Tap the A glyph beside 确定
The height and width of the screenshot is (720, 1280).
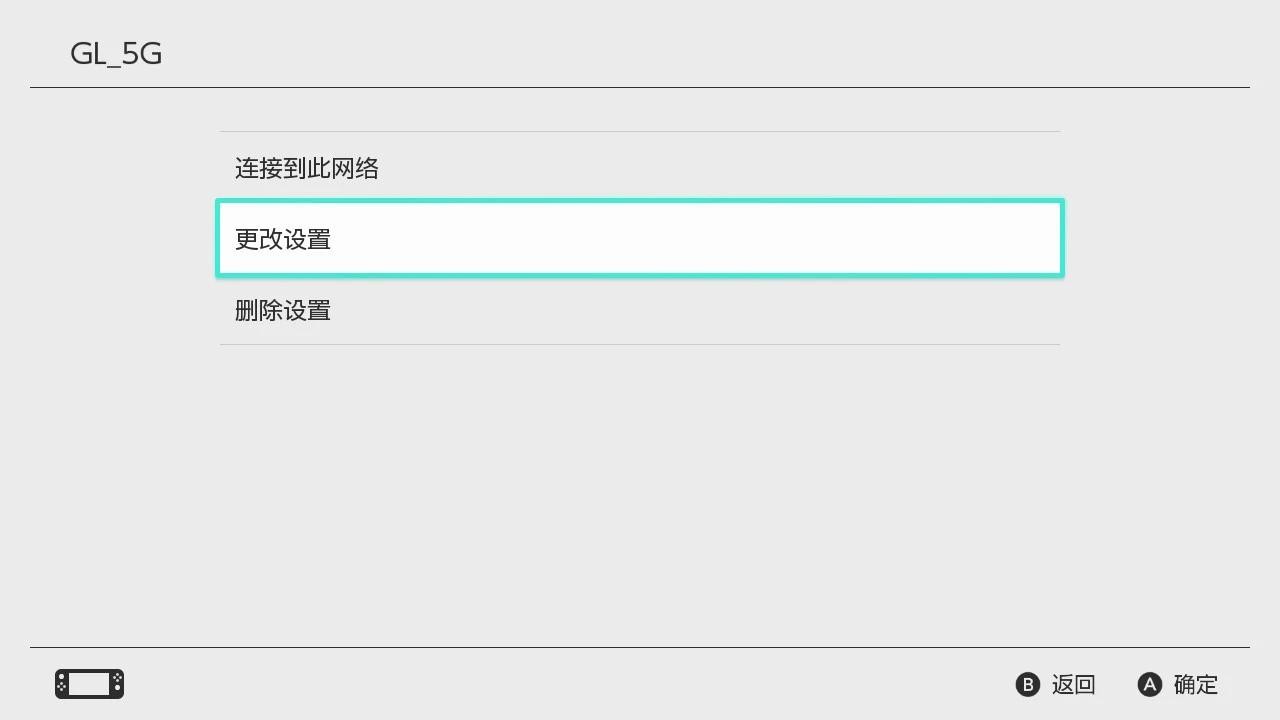[1150, 684]
